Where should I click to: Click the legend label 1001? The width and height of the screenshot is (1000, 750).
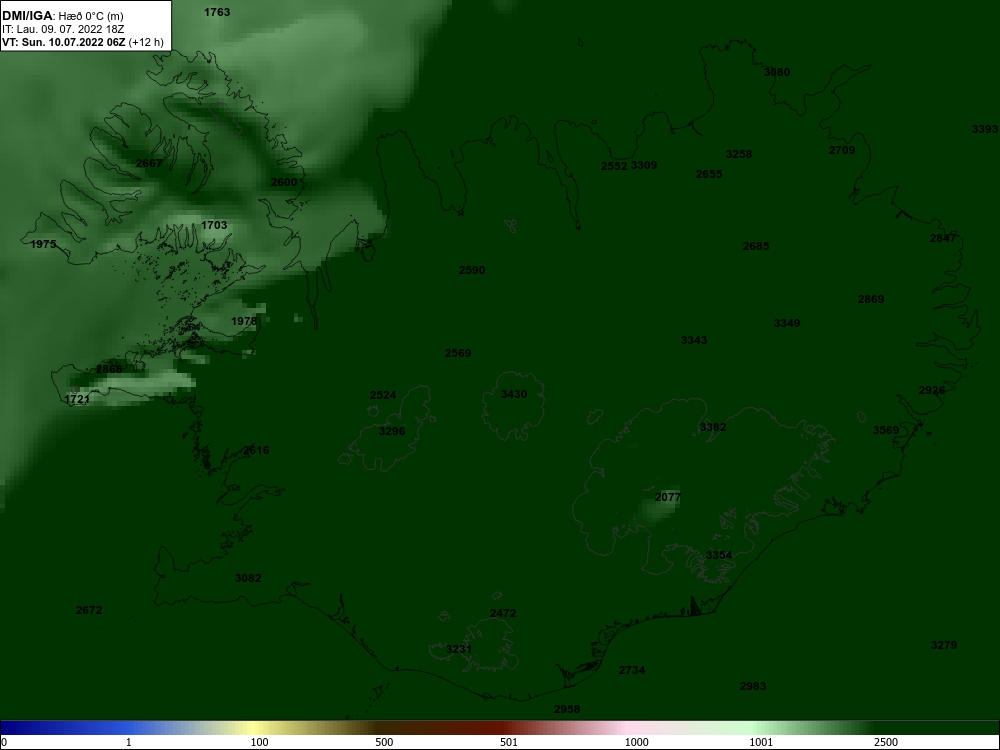761,742
